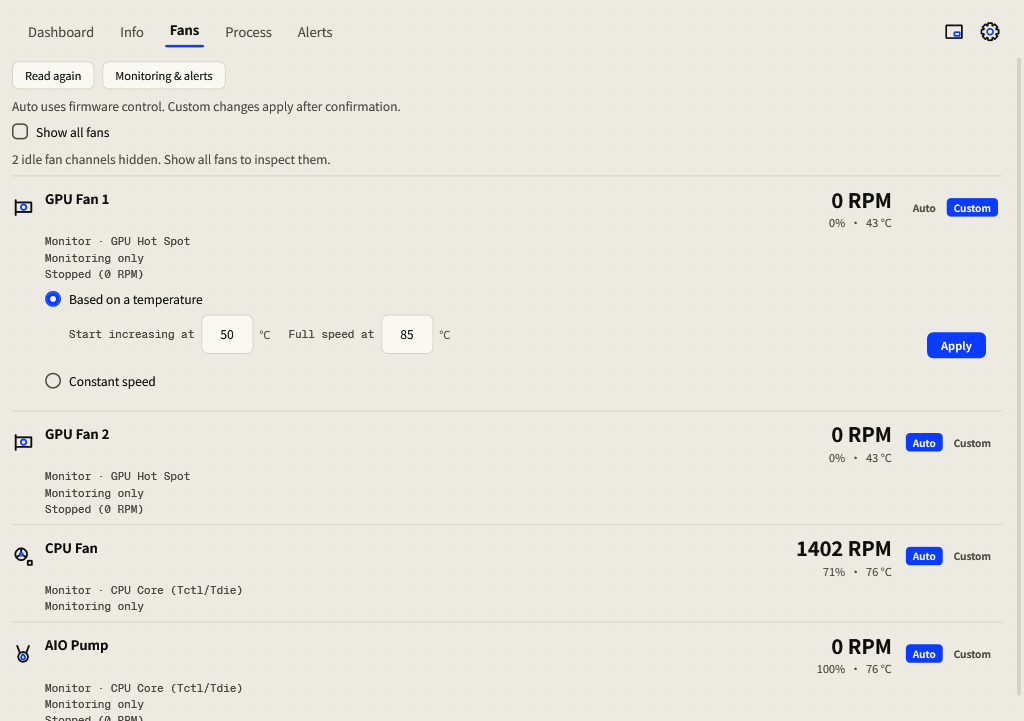Screen dimensions: 1024x721
Task: Open the compact window mode icon
Action: click(x=953, y=32)
